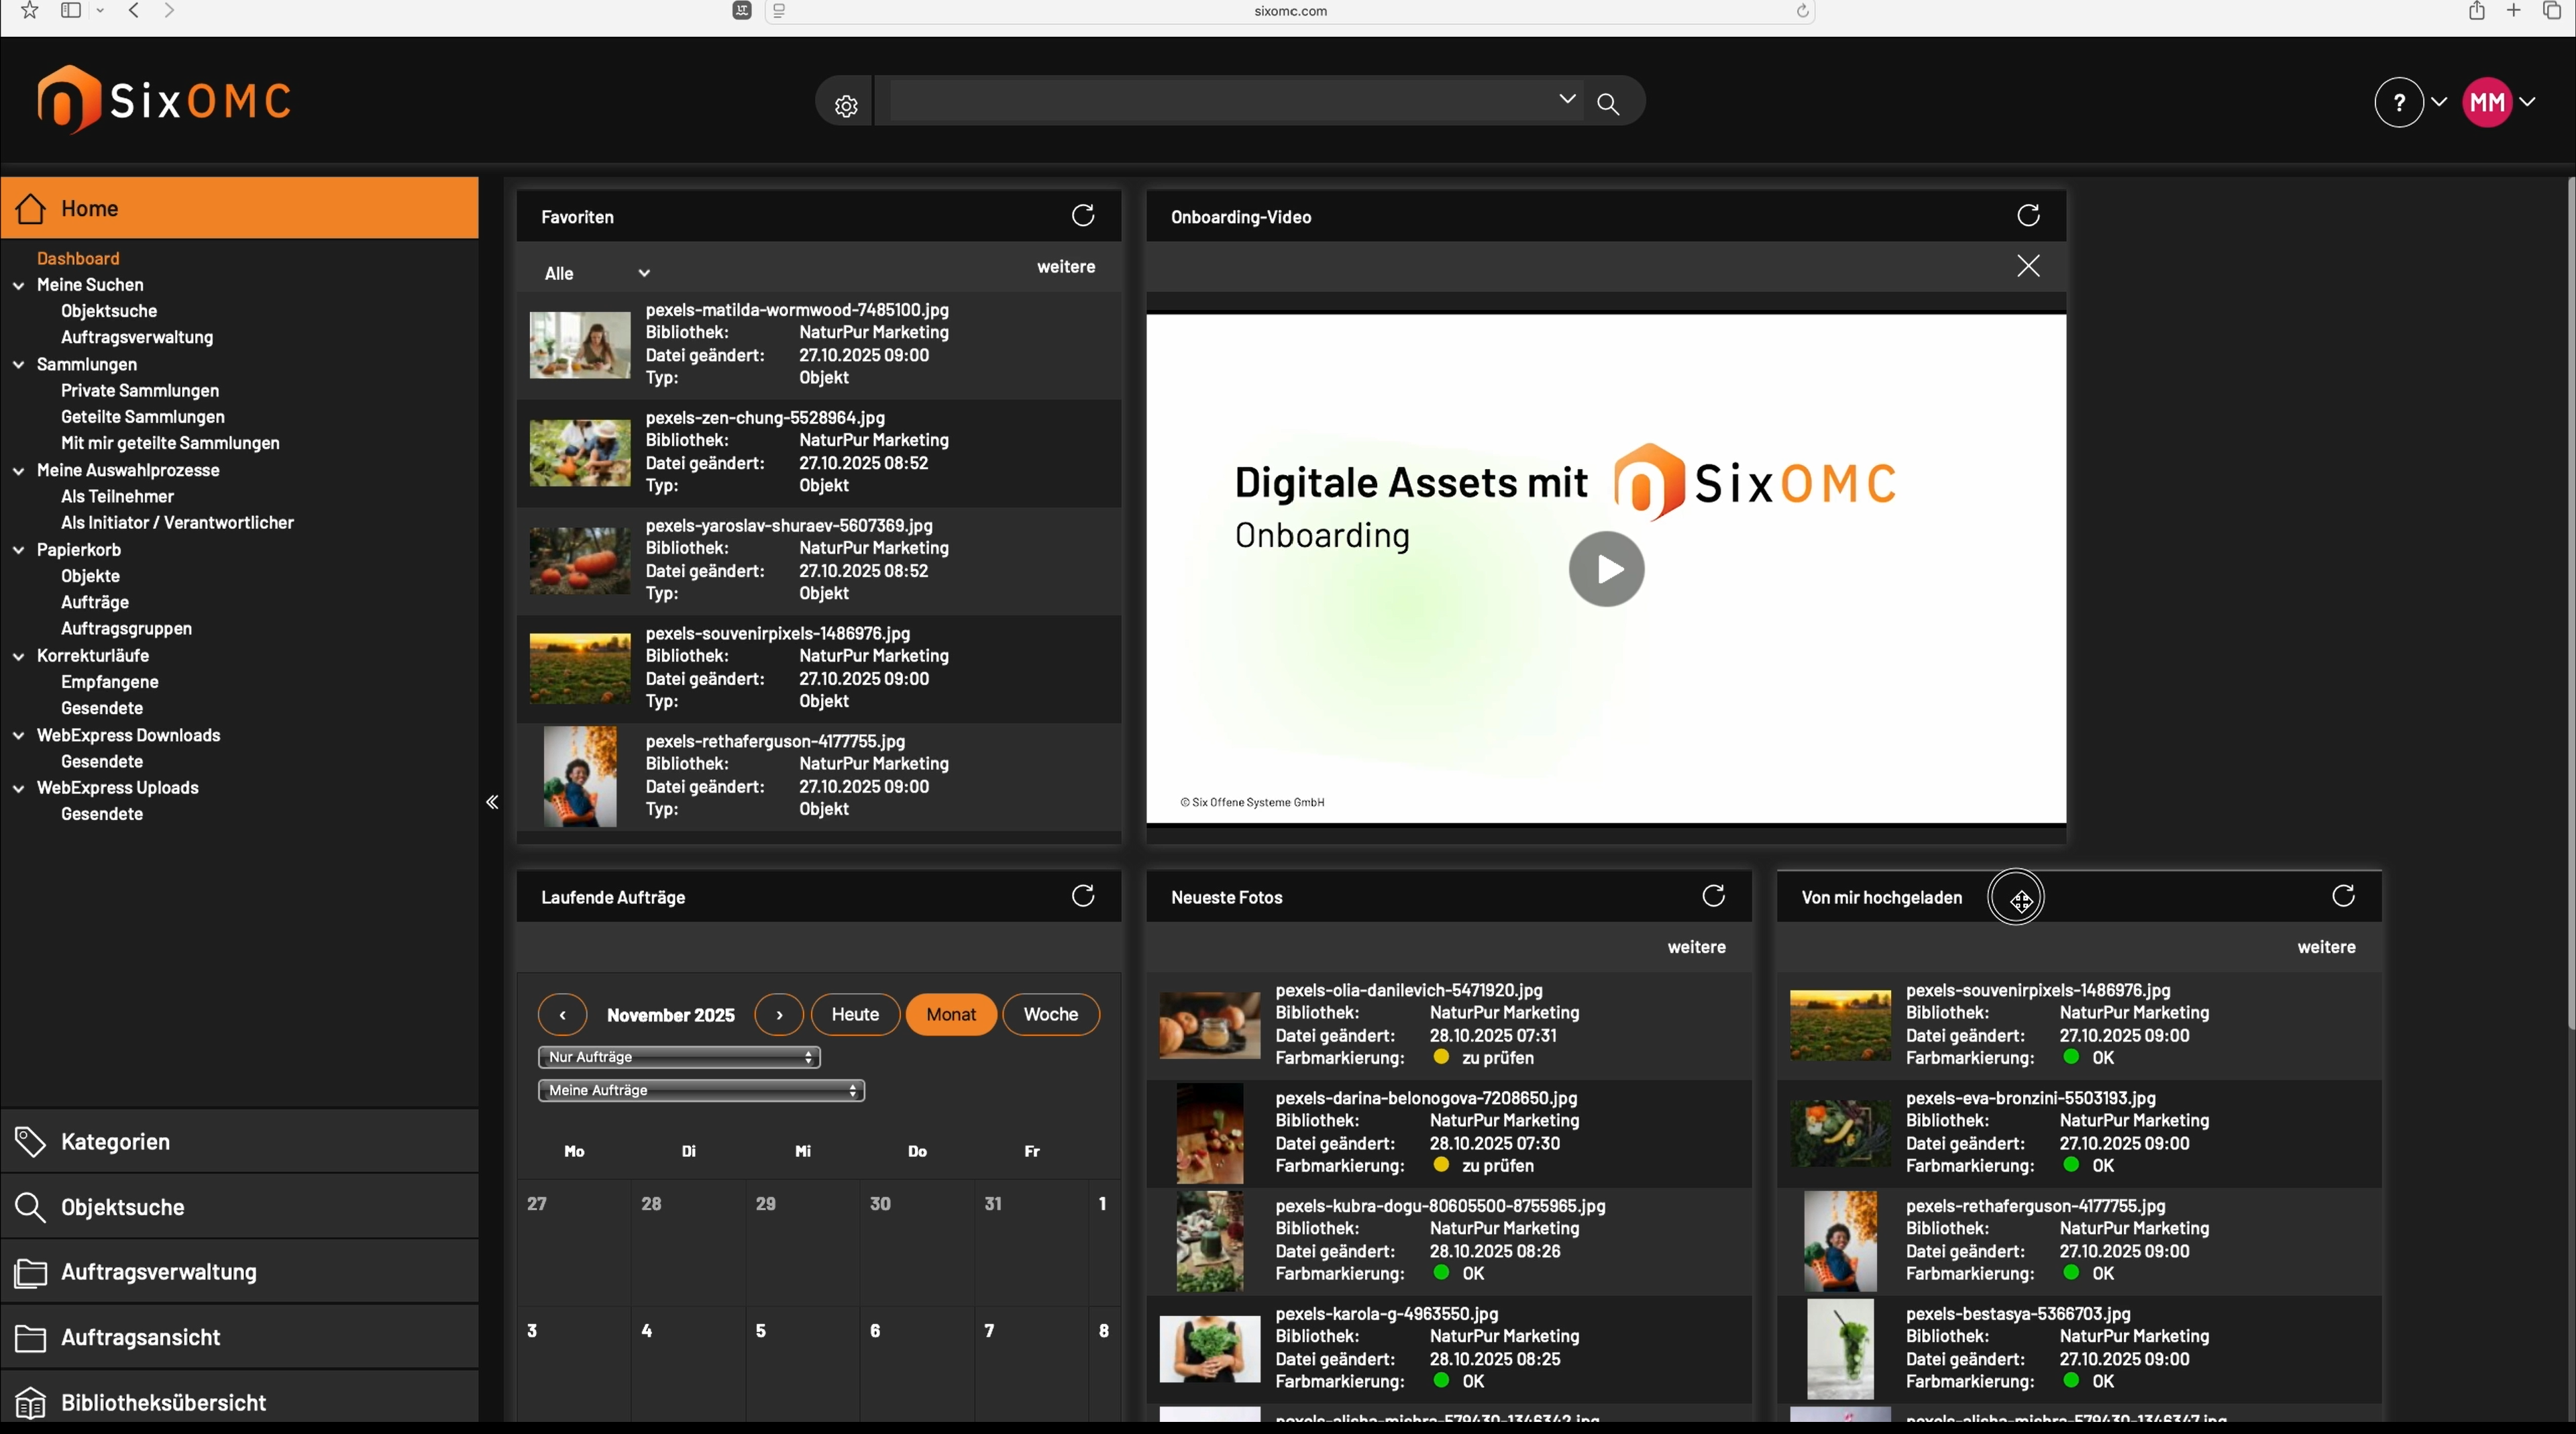This screenshot has width=2576, height=1434.
Task: Collapse the Sammlungen tree node
Action: (x=18, y=365)
